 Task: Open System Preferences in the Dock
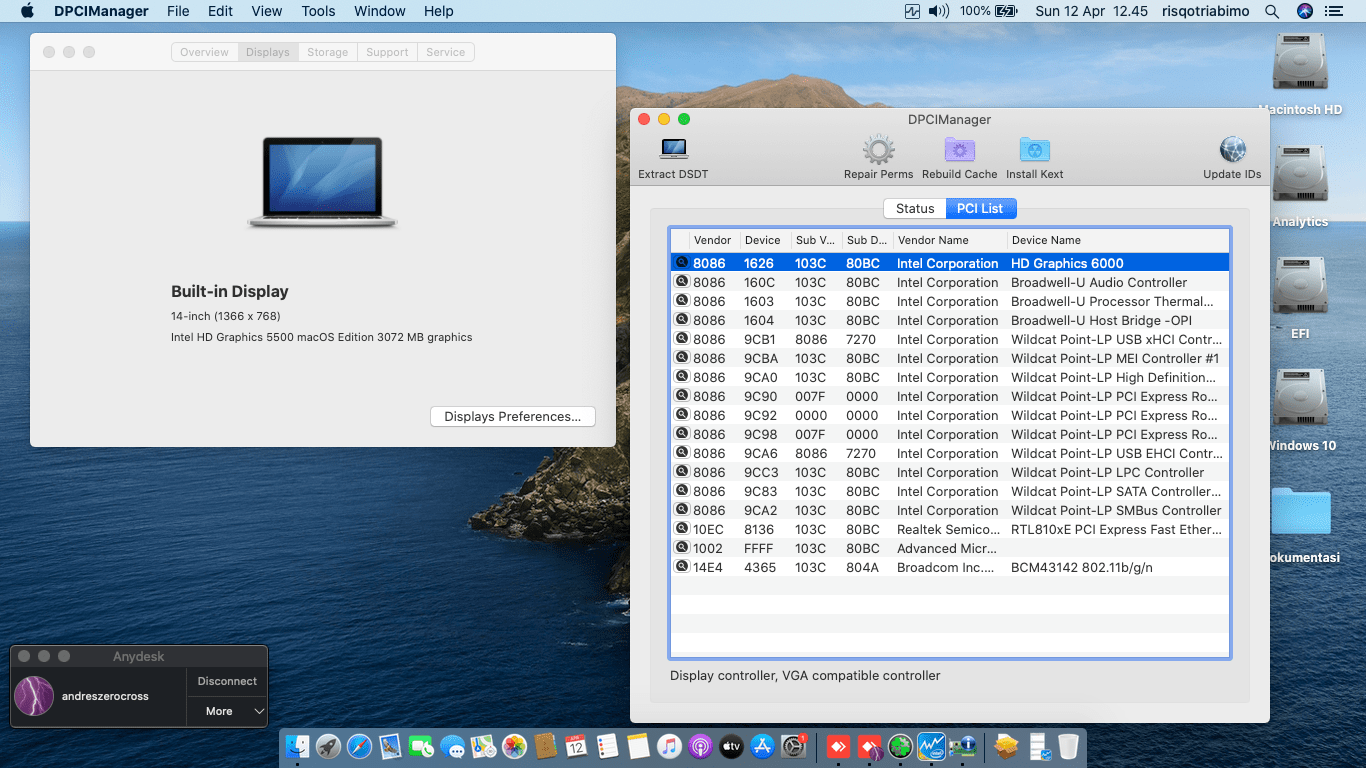[x=793, y=746]
